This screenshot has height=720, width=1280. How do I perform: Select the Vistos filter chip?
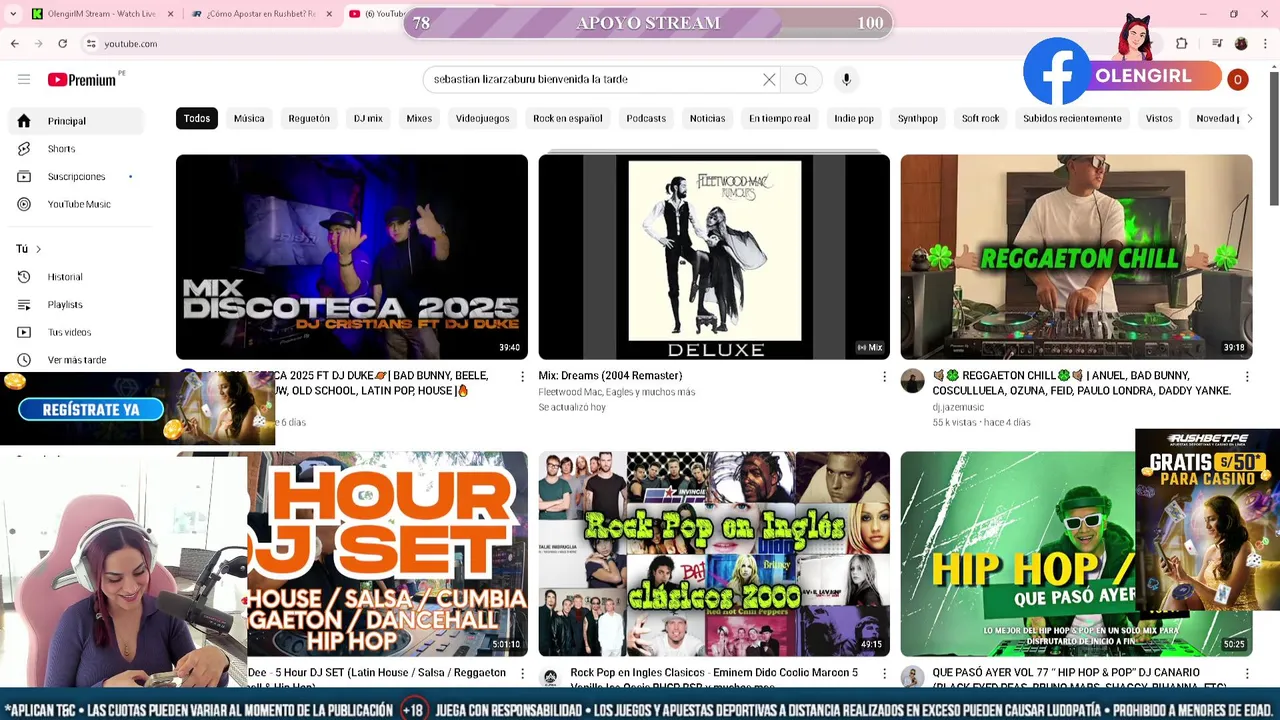pos(1159,118)
